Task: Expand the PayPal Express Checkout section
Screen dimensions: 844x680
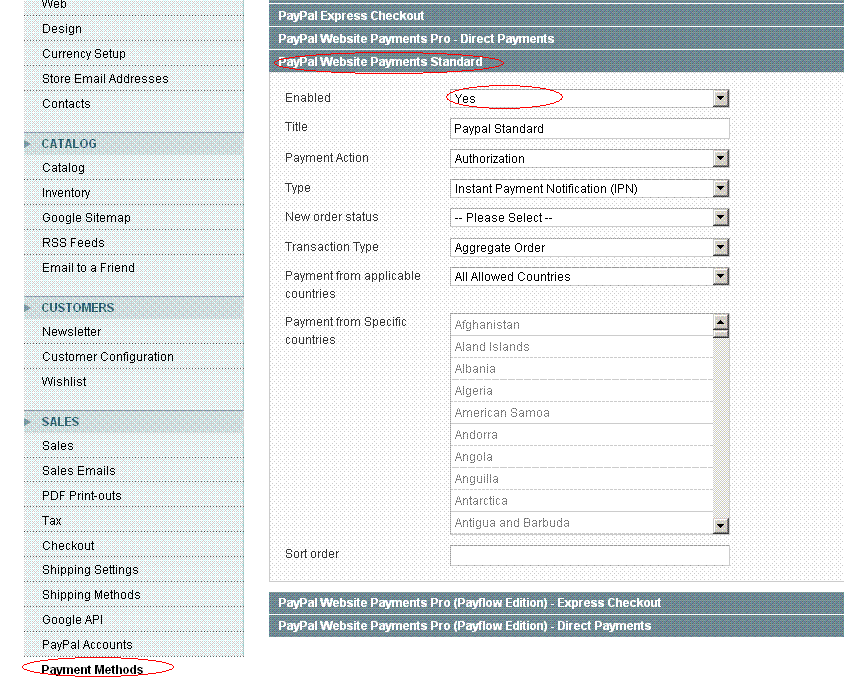Action: (x=556, y=16)
